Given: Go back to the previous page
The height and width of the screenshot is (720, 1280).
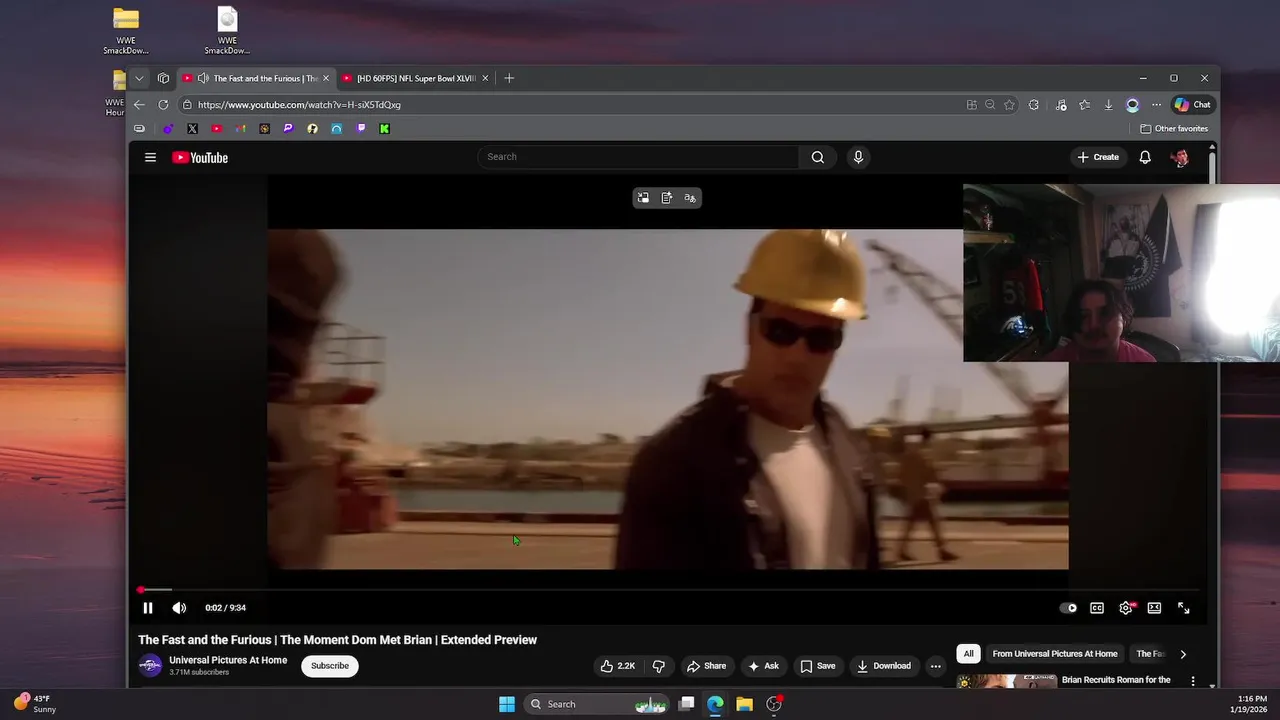Looking at the screenshot, I should click(139, 104).
